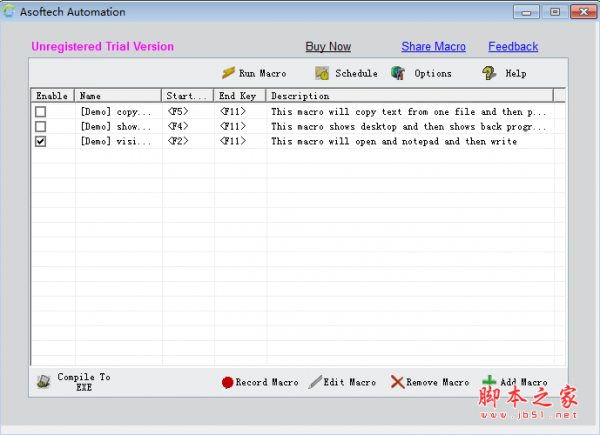Open the Options label button
This screenshot has height=435, width=600.
[433, 73]
